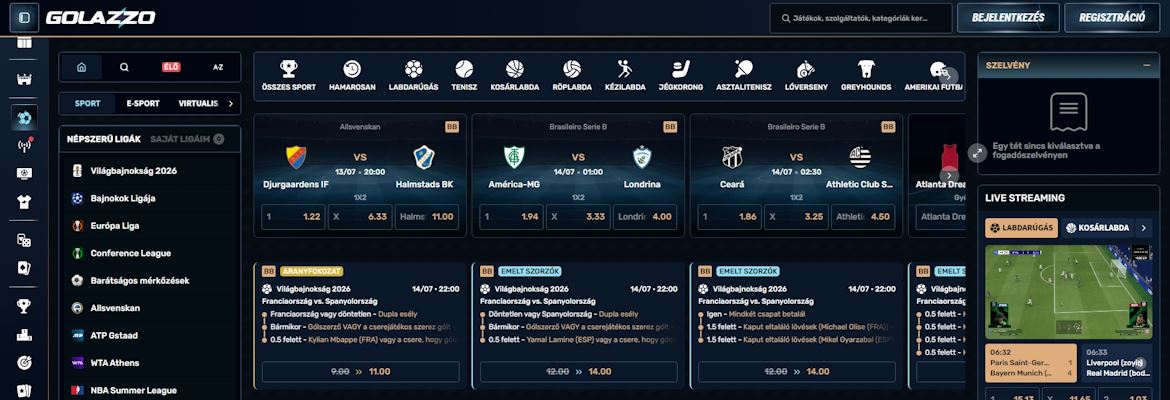Image resolution: width=1170 pixels, height=400 pixels.
Task: Pick the draw at 3.25 in Ceará match
Action: 796,216
